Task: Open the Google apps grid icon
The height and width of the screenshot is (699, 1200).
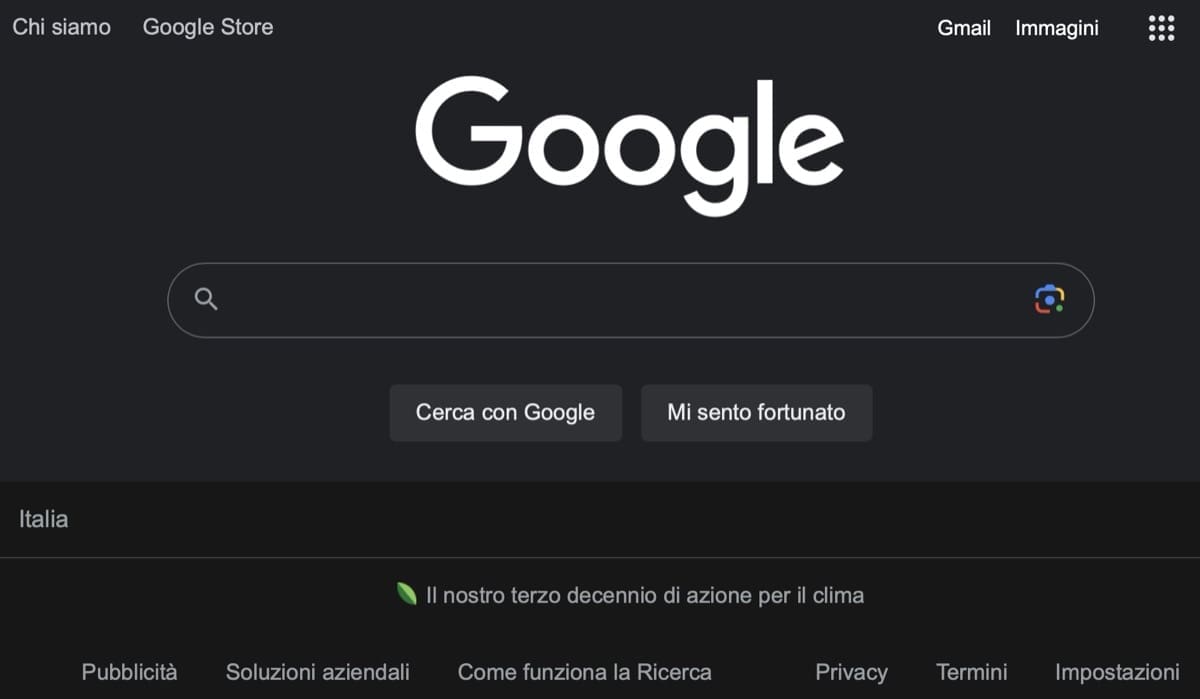Action: pos(1160,28)
